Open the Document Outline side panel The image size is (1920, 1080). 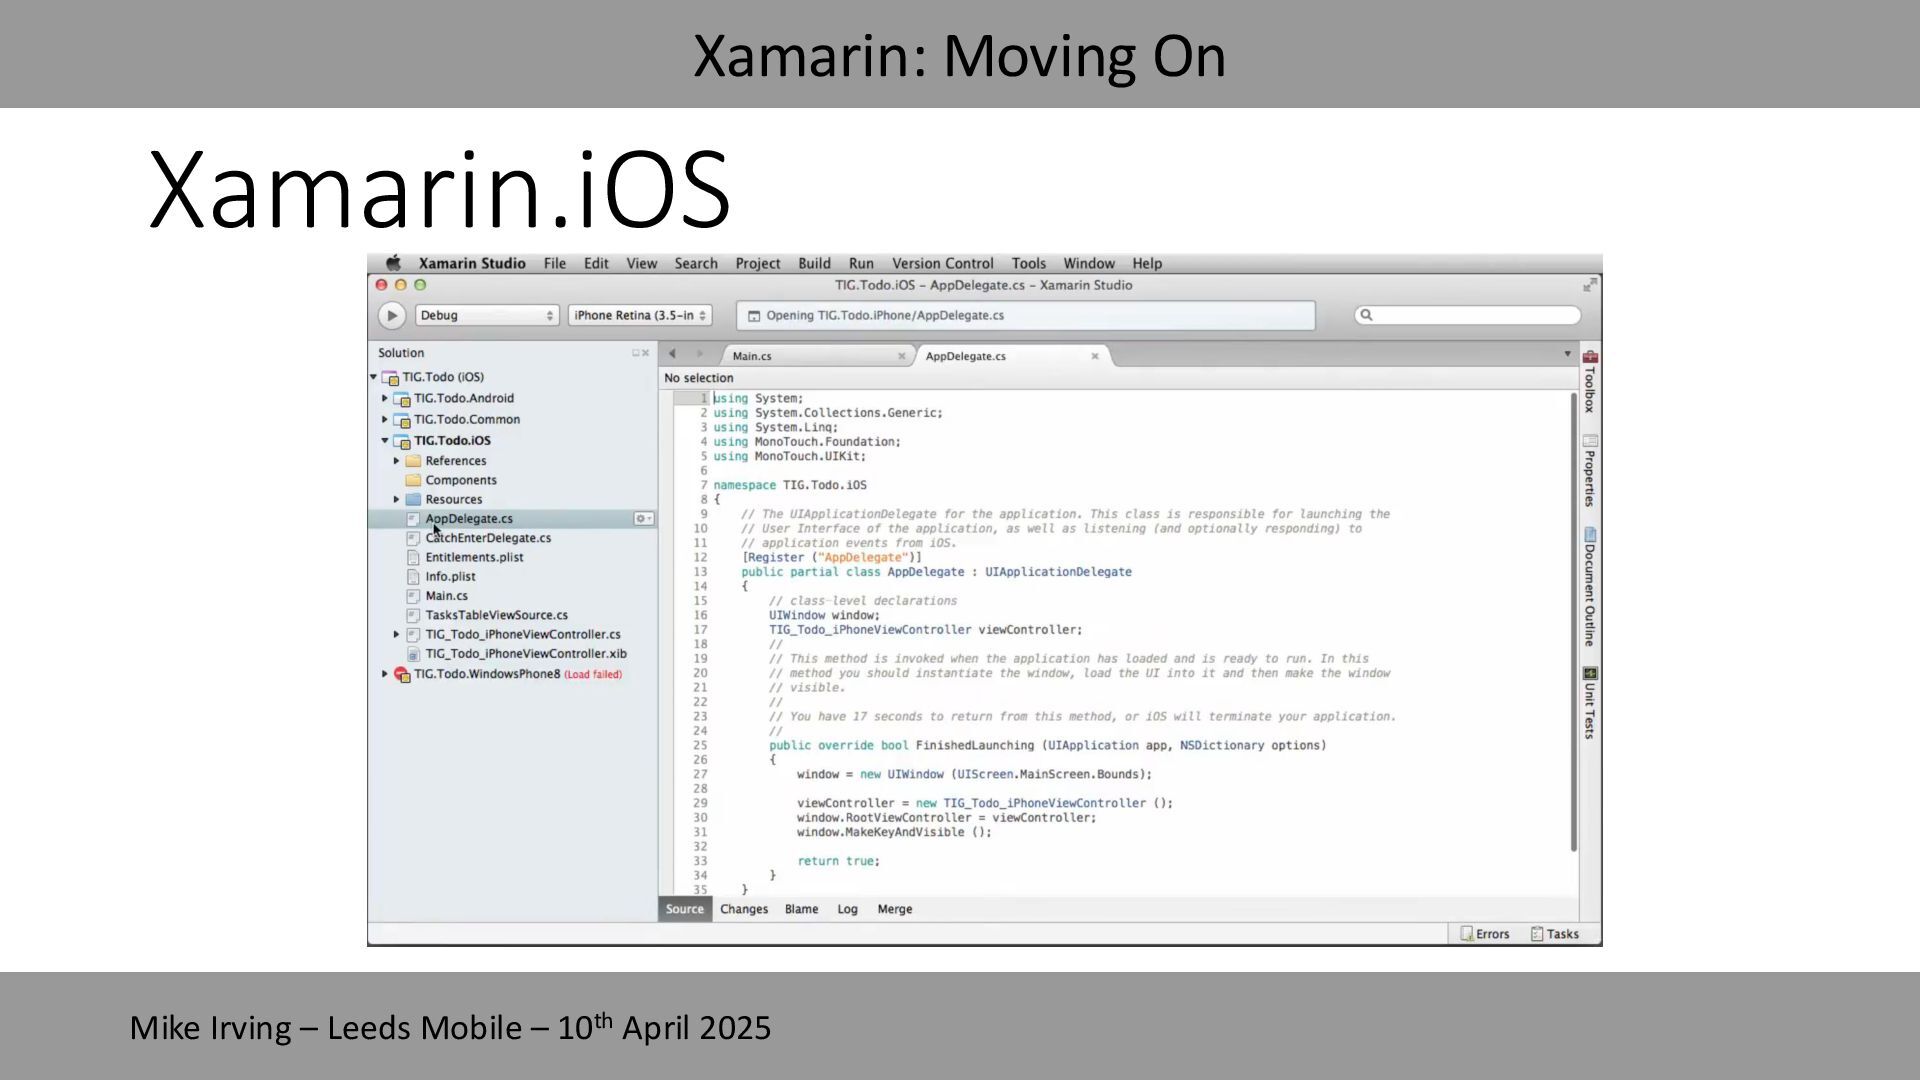[1590, 587]
